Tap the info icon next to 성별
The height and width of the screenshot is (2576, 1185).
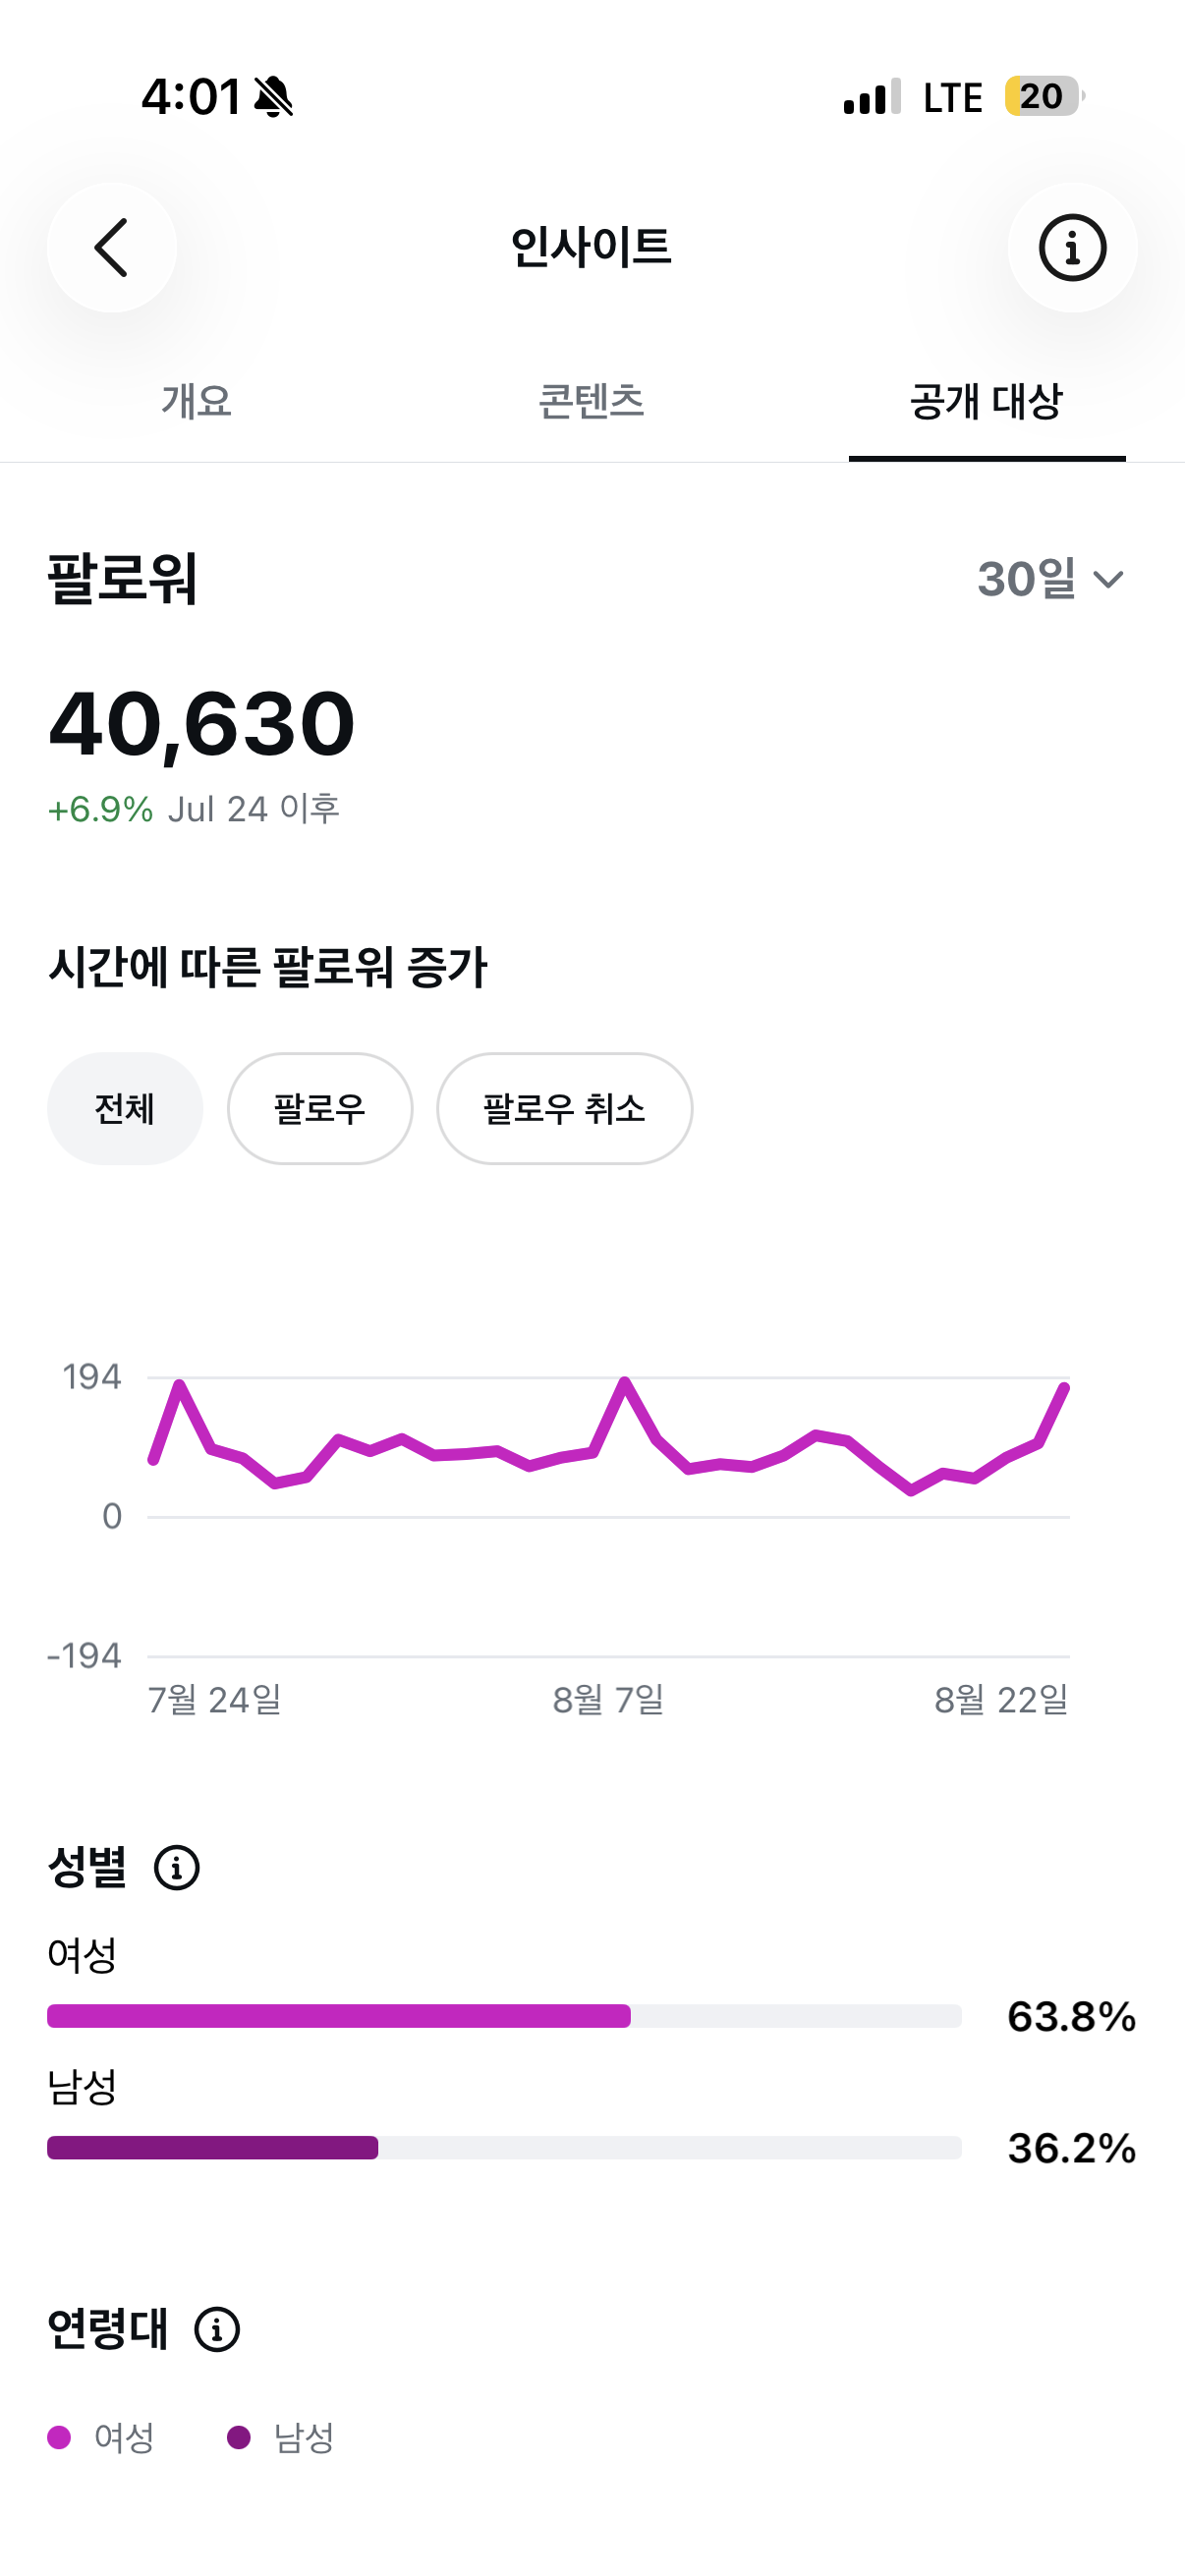(177, 1867)
